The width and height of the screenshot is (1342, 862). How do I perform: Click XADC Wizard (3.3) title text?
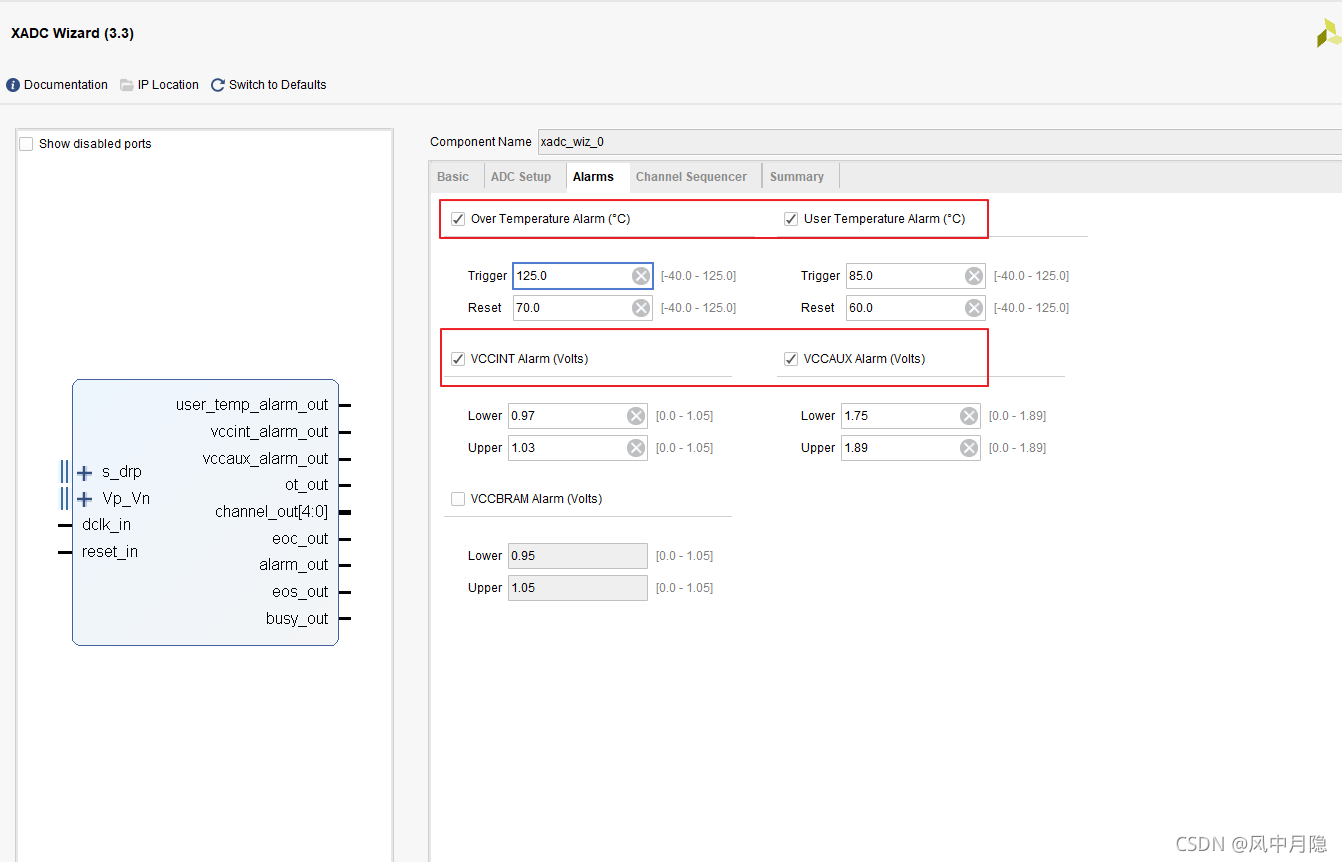tap(72, 33)
